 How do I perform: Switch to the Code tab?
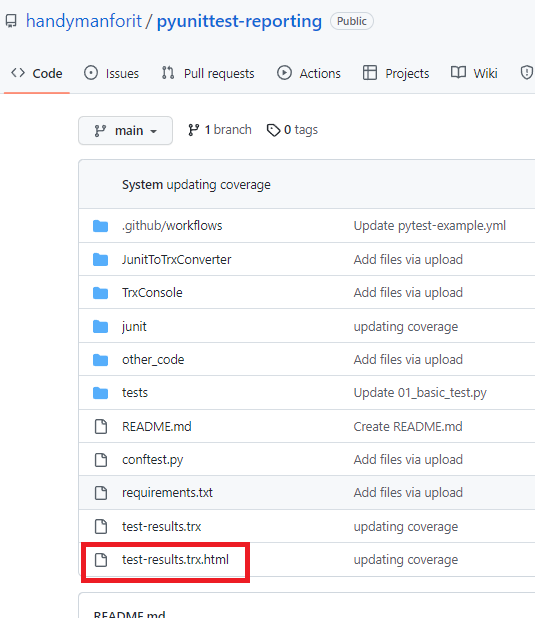[37, 73]
